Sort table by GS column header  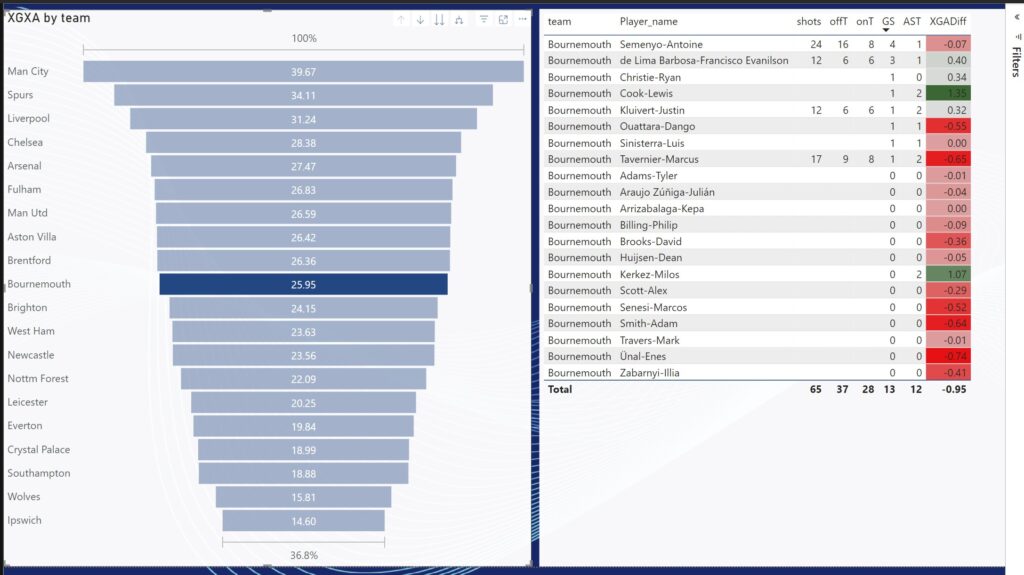[888, 22]
